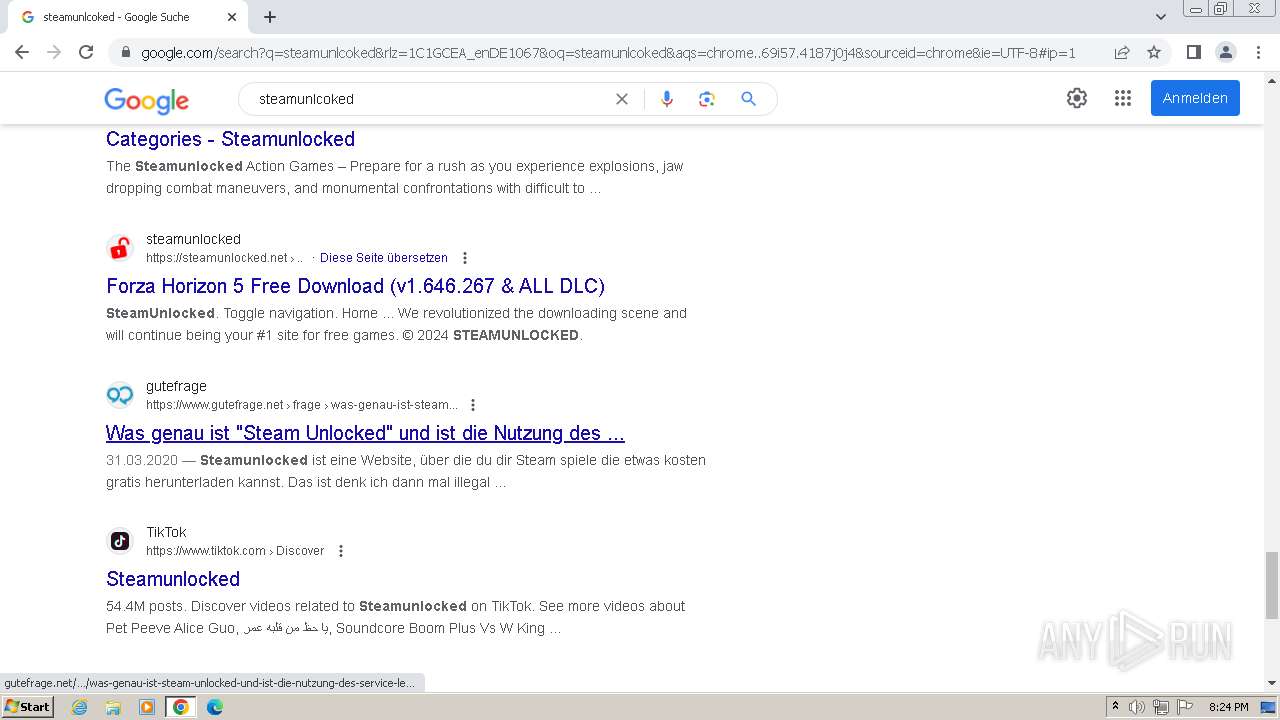Screen dimensions: 1280x720
Task: View site information lock icon
Action: (125, 52)
